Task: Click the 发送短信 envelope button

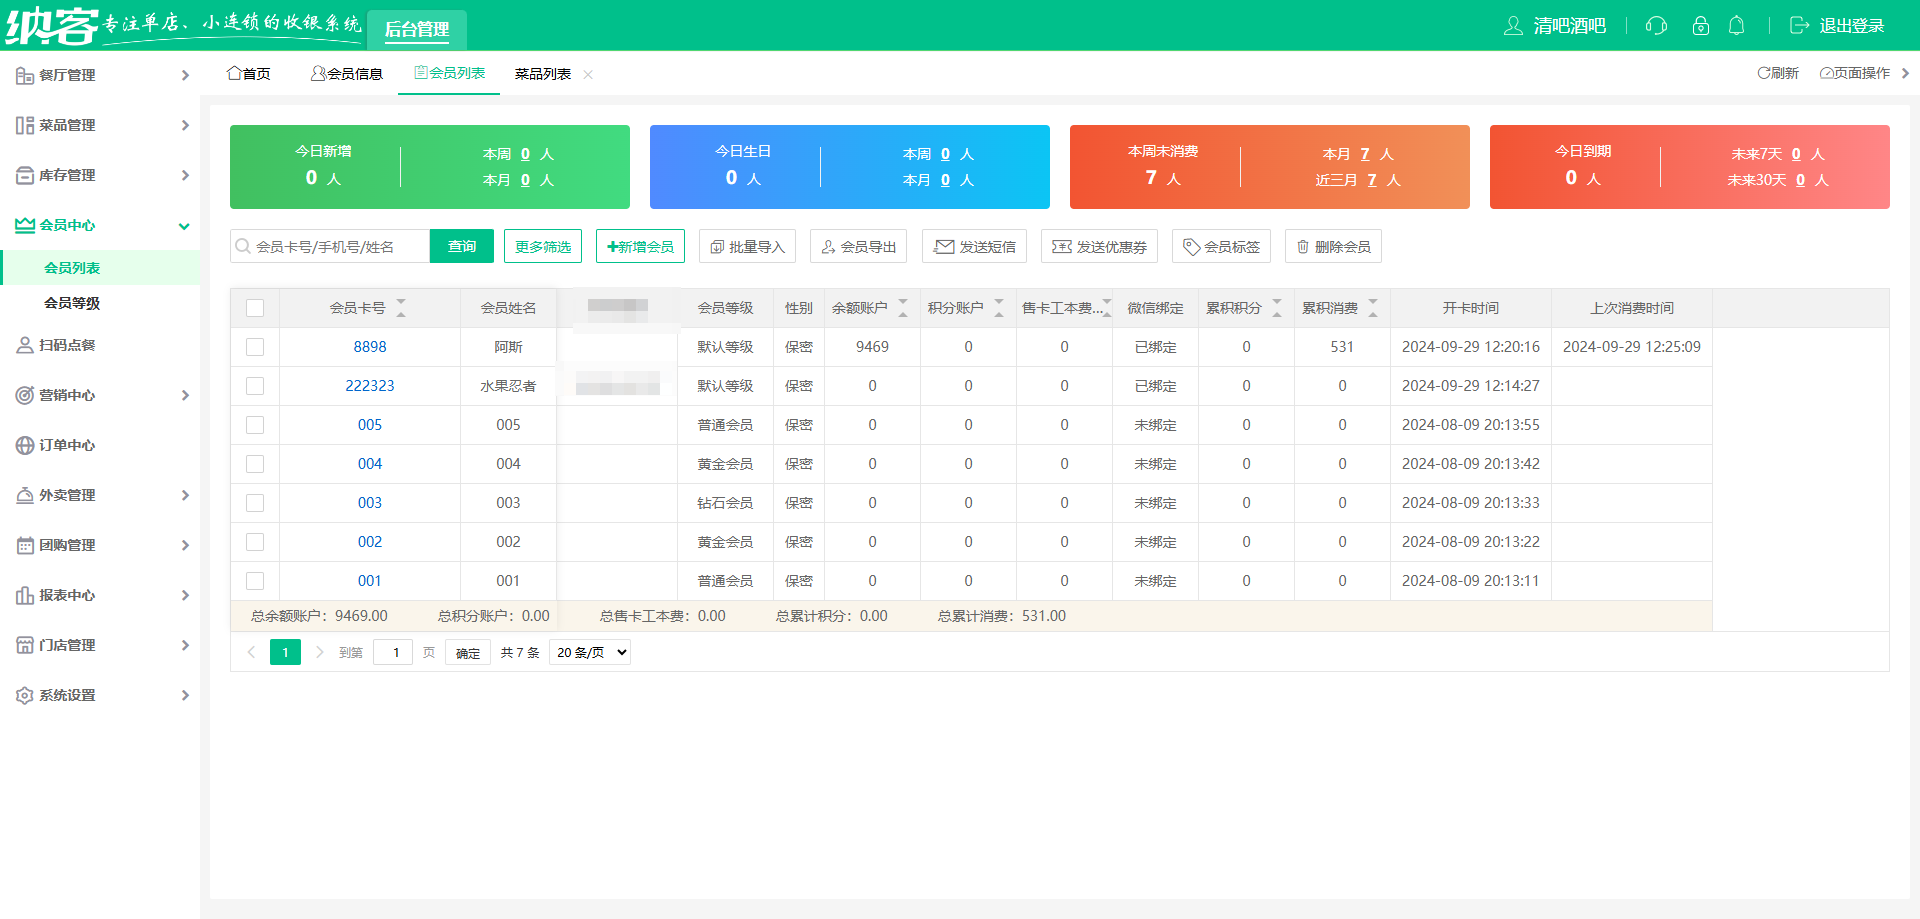Action: [974, 246]
